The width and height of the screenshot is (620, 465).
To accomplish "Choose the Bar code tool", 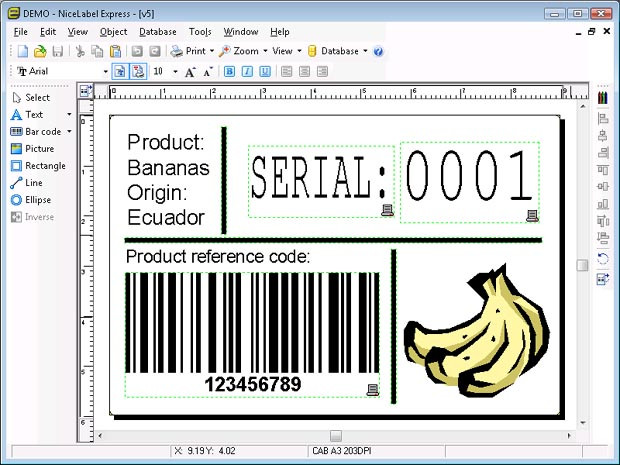I will coord(36,131).
